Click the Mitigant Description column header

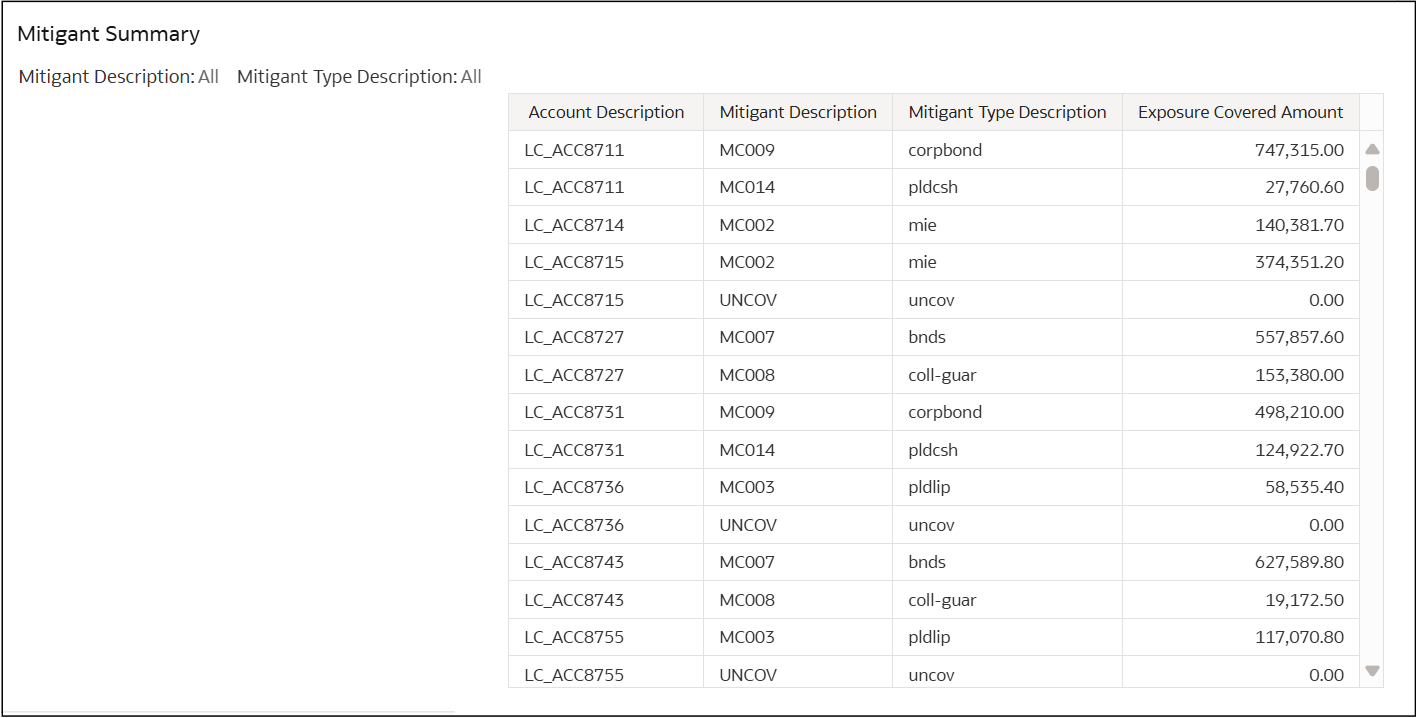[797, 112]
